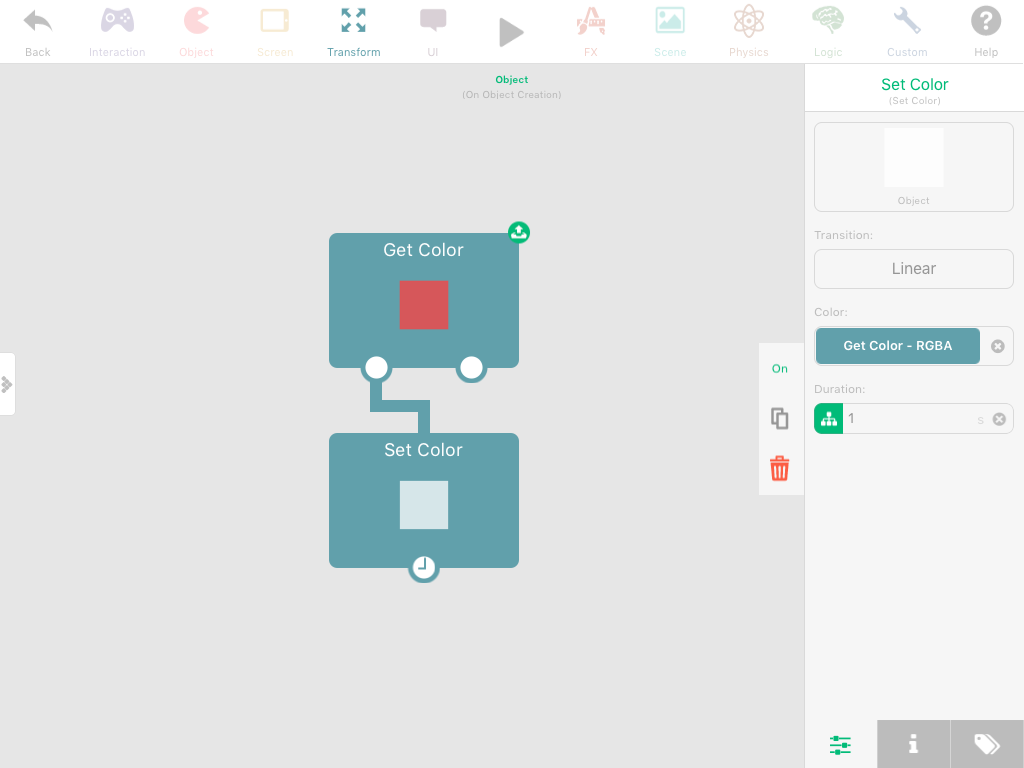Duplicate the selected behavior with copy icon
The height and width of the screenshot is (768, 1024).
tap(780, 418)
